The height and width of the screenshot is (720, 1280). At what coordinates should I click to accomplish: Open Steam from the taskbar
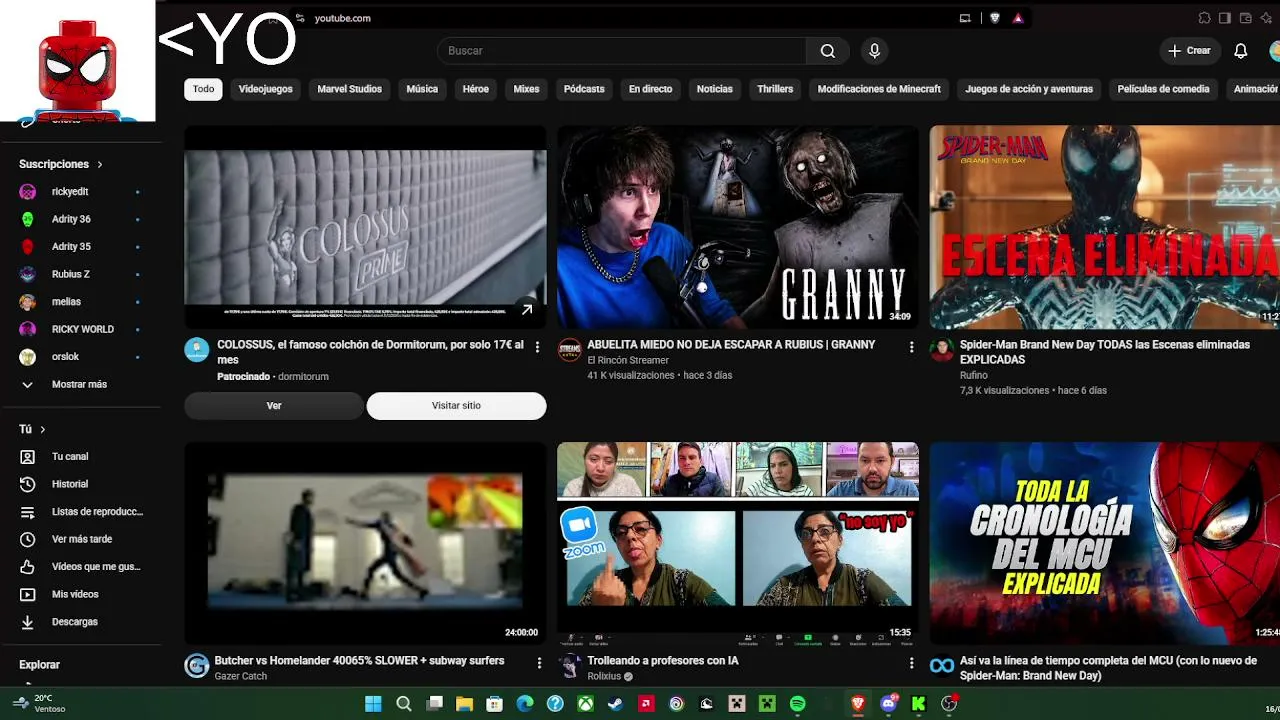[615, 704]
